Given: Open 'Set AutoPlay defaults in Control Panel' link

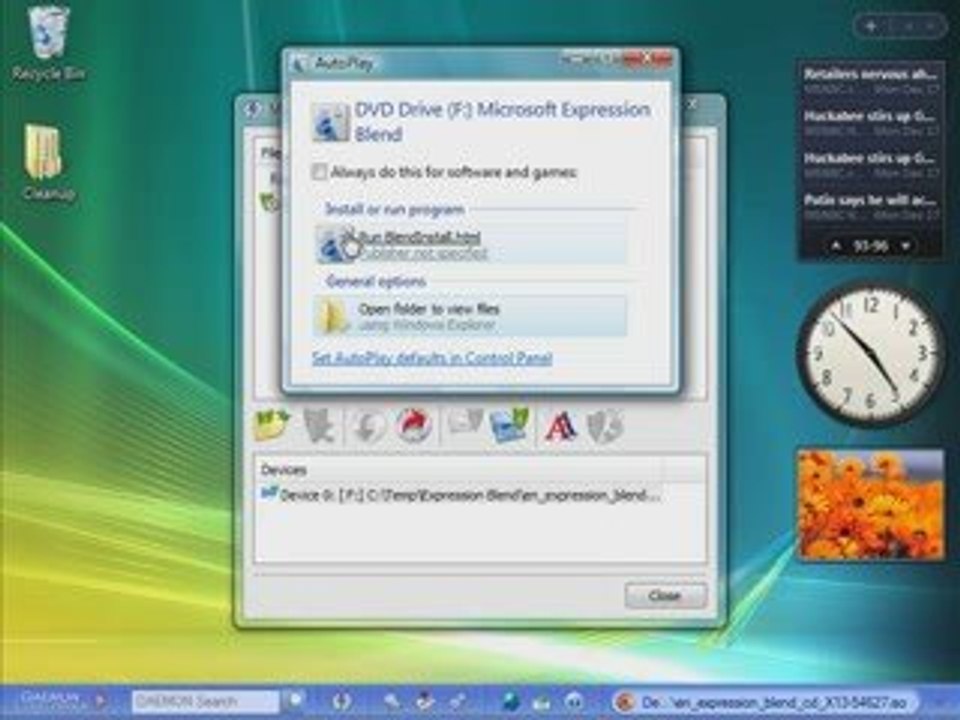Looking at the screenshot, I should (x=432, y=358).
